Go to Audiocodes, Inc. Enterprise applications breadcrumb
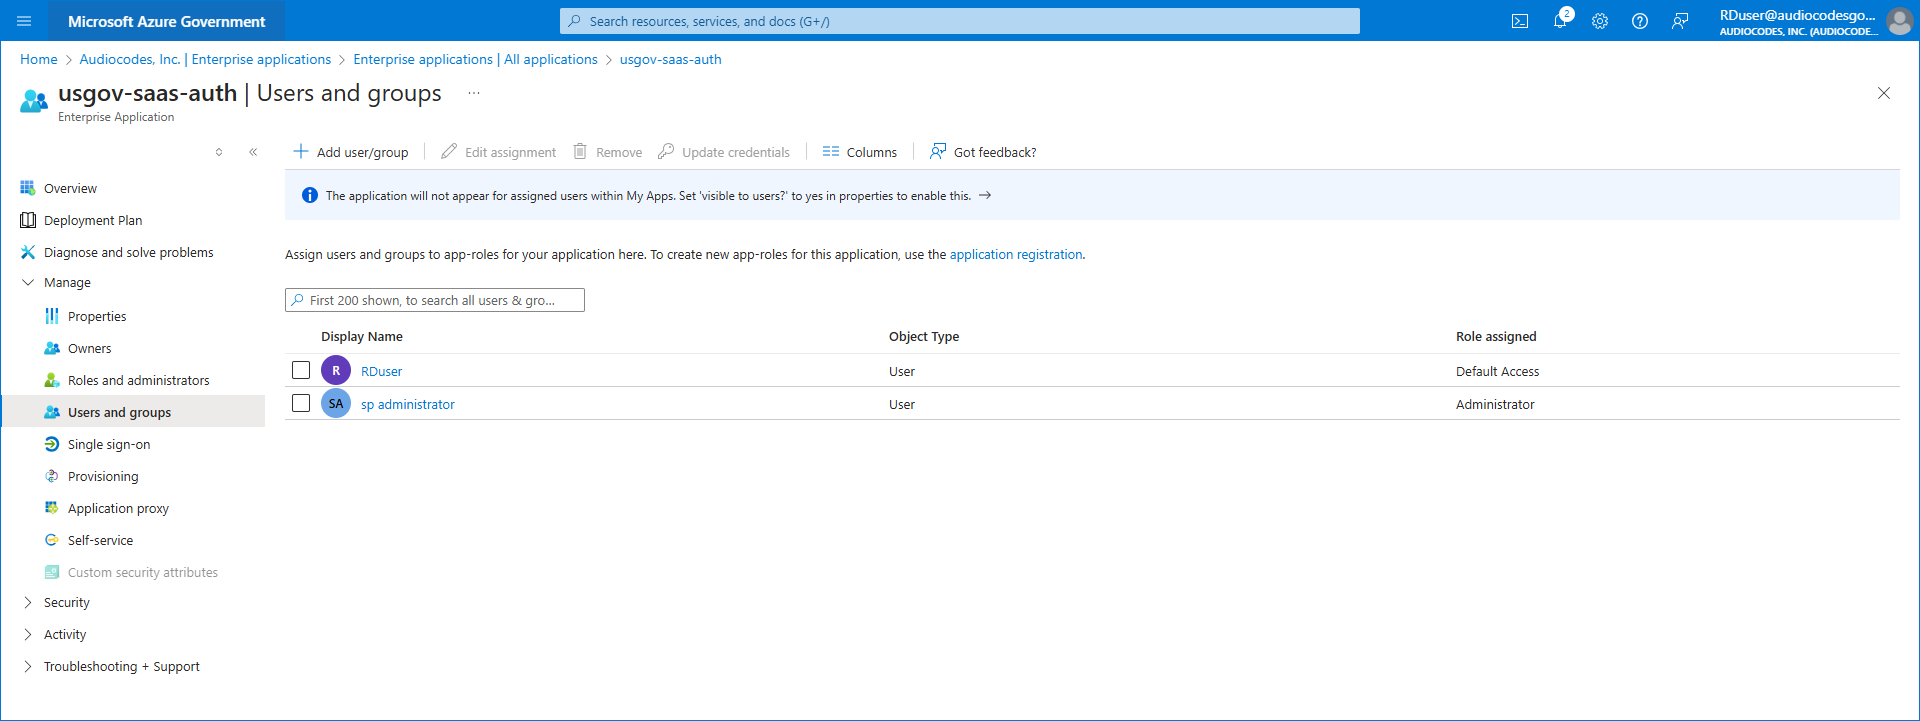 pyautogui.click(x=205, y=59)
